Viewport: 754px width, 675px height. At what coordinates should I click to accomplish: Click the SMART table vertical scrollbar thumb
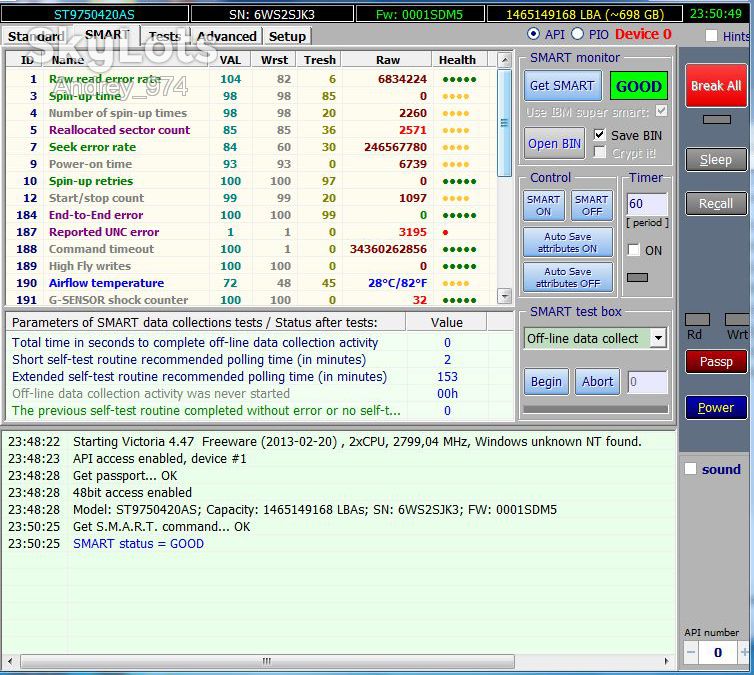pos(504,123)
